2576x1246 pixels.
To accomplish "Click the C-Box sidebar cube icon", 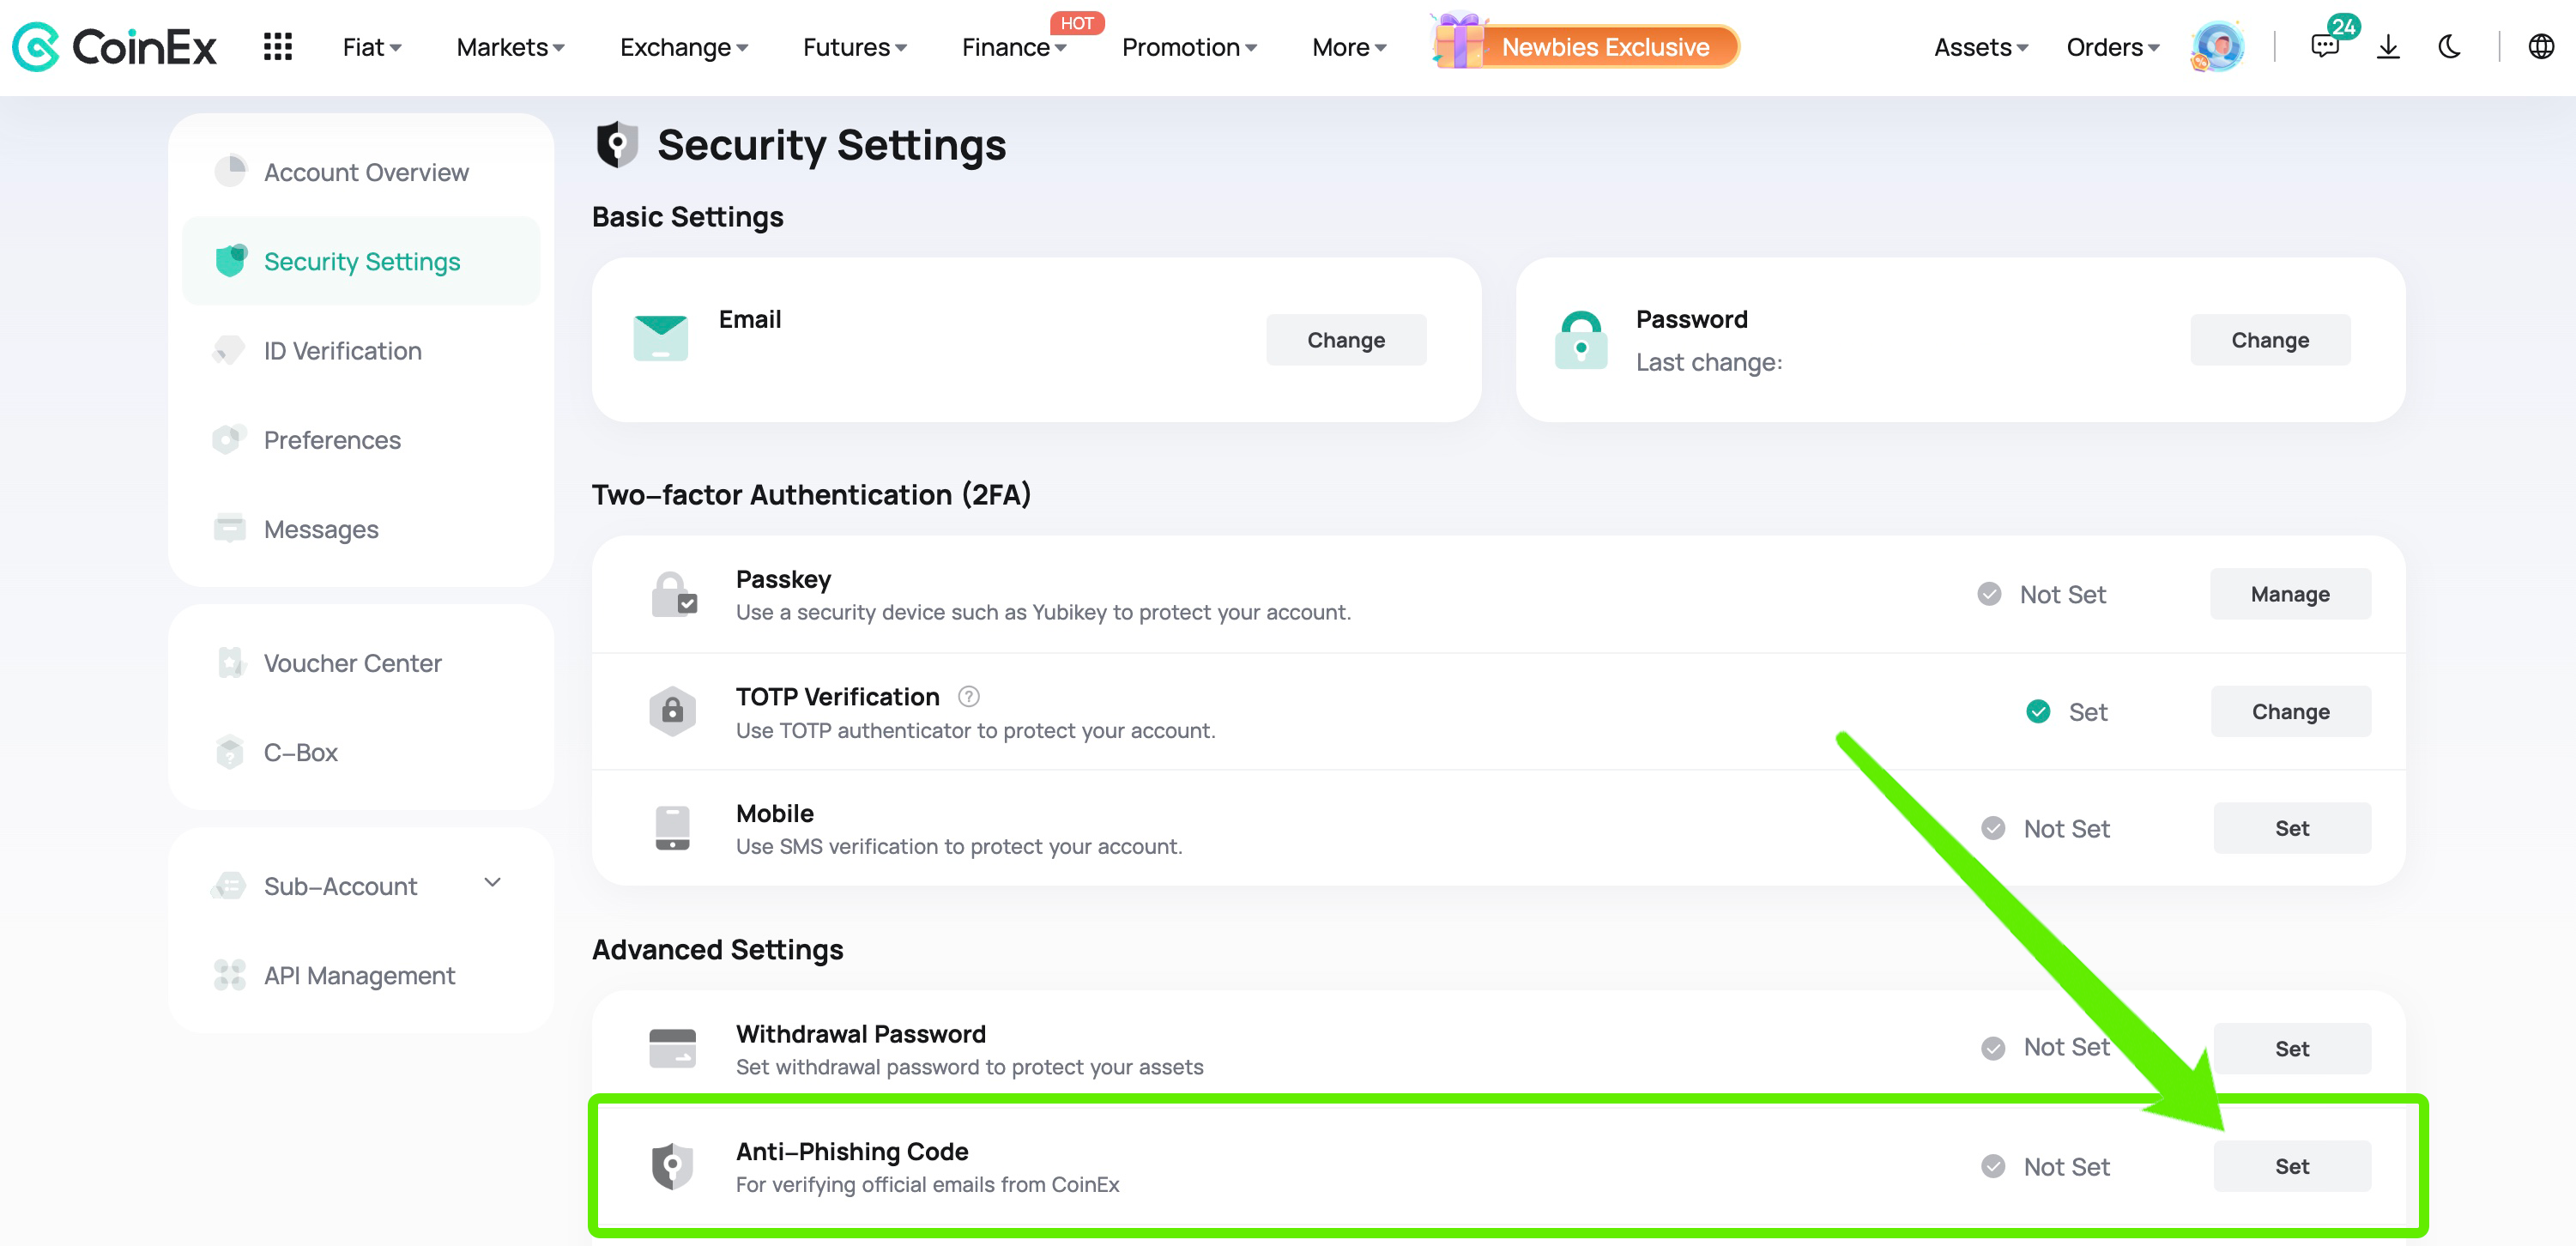I will 230,752.
